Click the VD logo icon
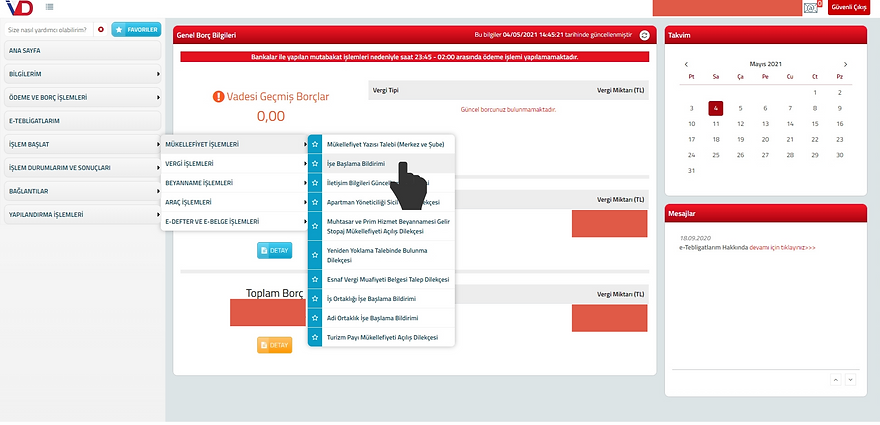 pyautogui.click(x=20, y=7)
